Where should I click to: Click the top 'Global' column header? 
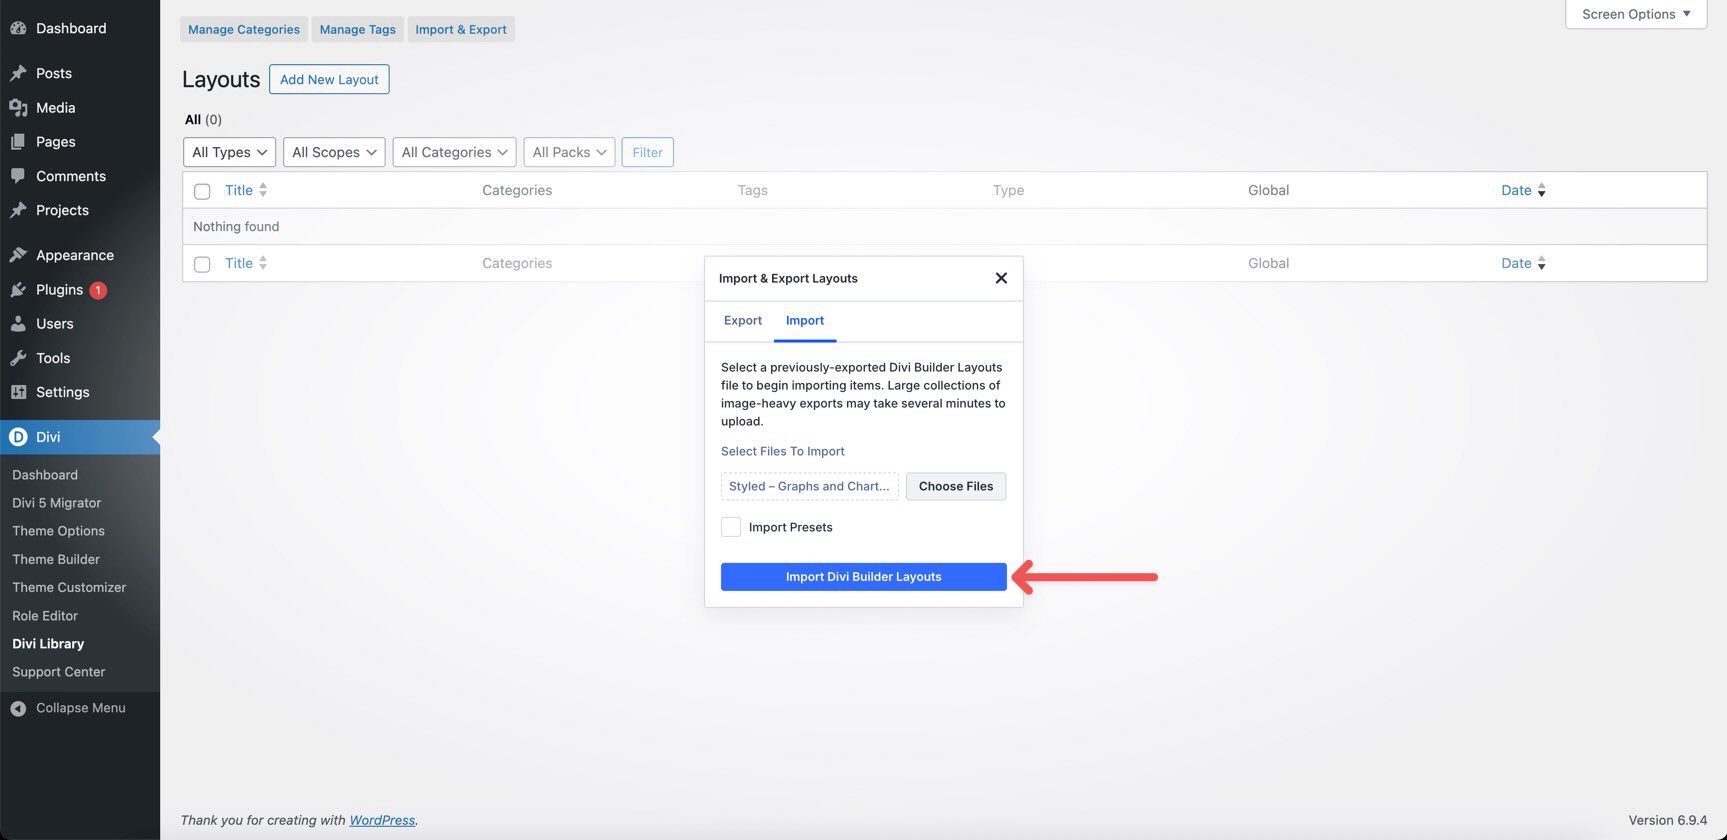[1268, 190]
